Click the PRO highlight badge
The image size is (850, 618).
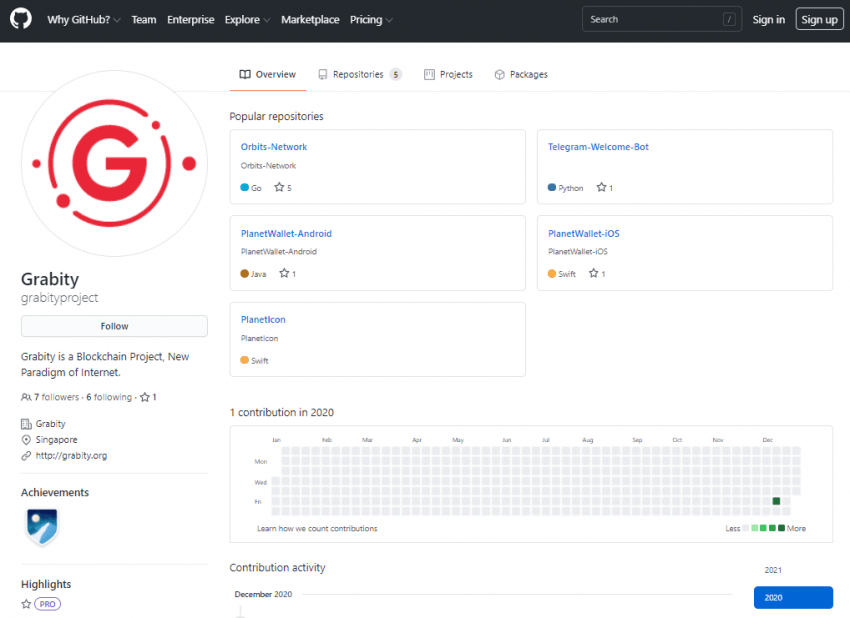tap(47, 604)
